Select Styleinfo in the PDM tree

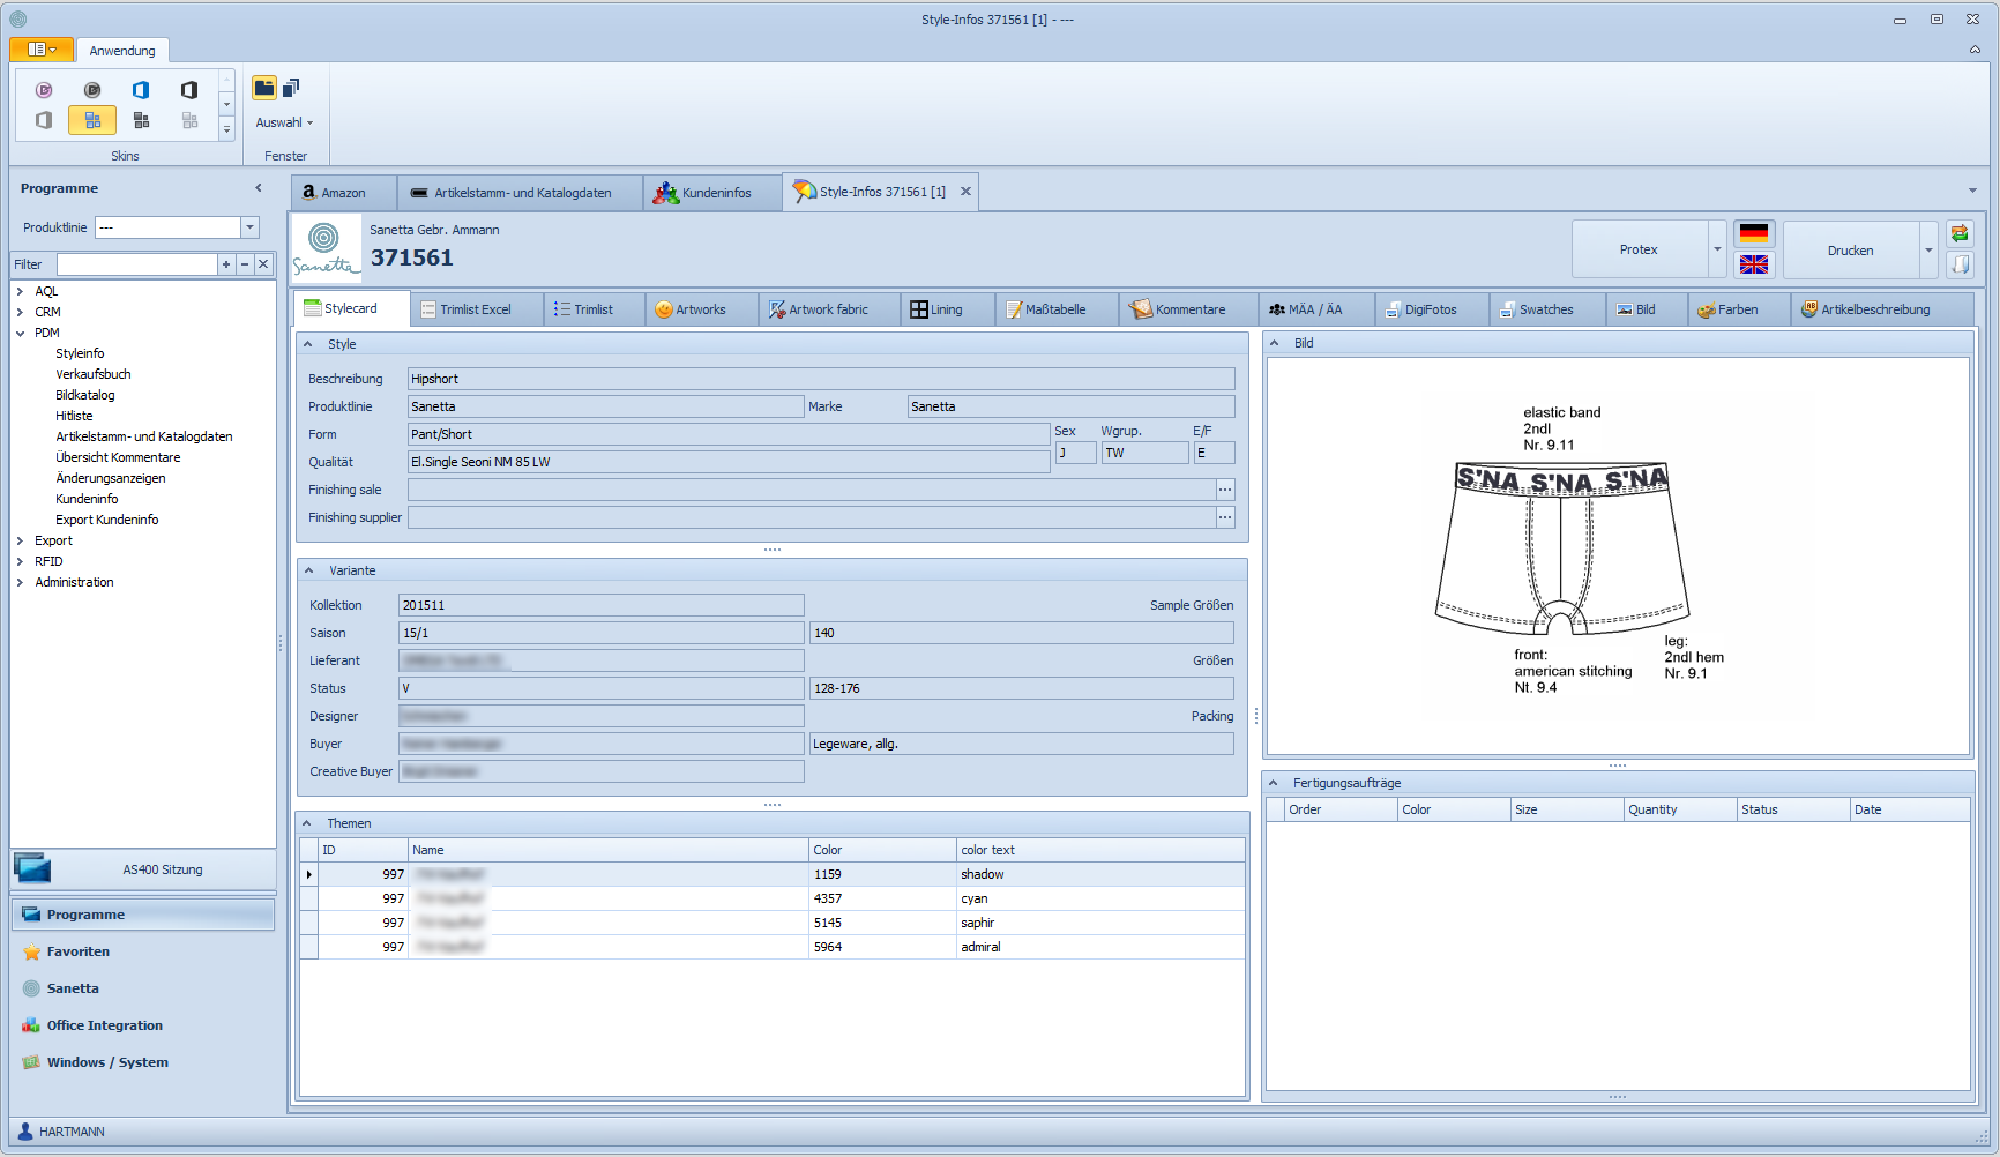pos(80,353)
